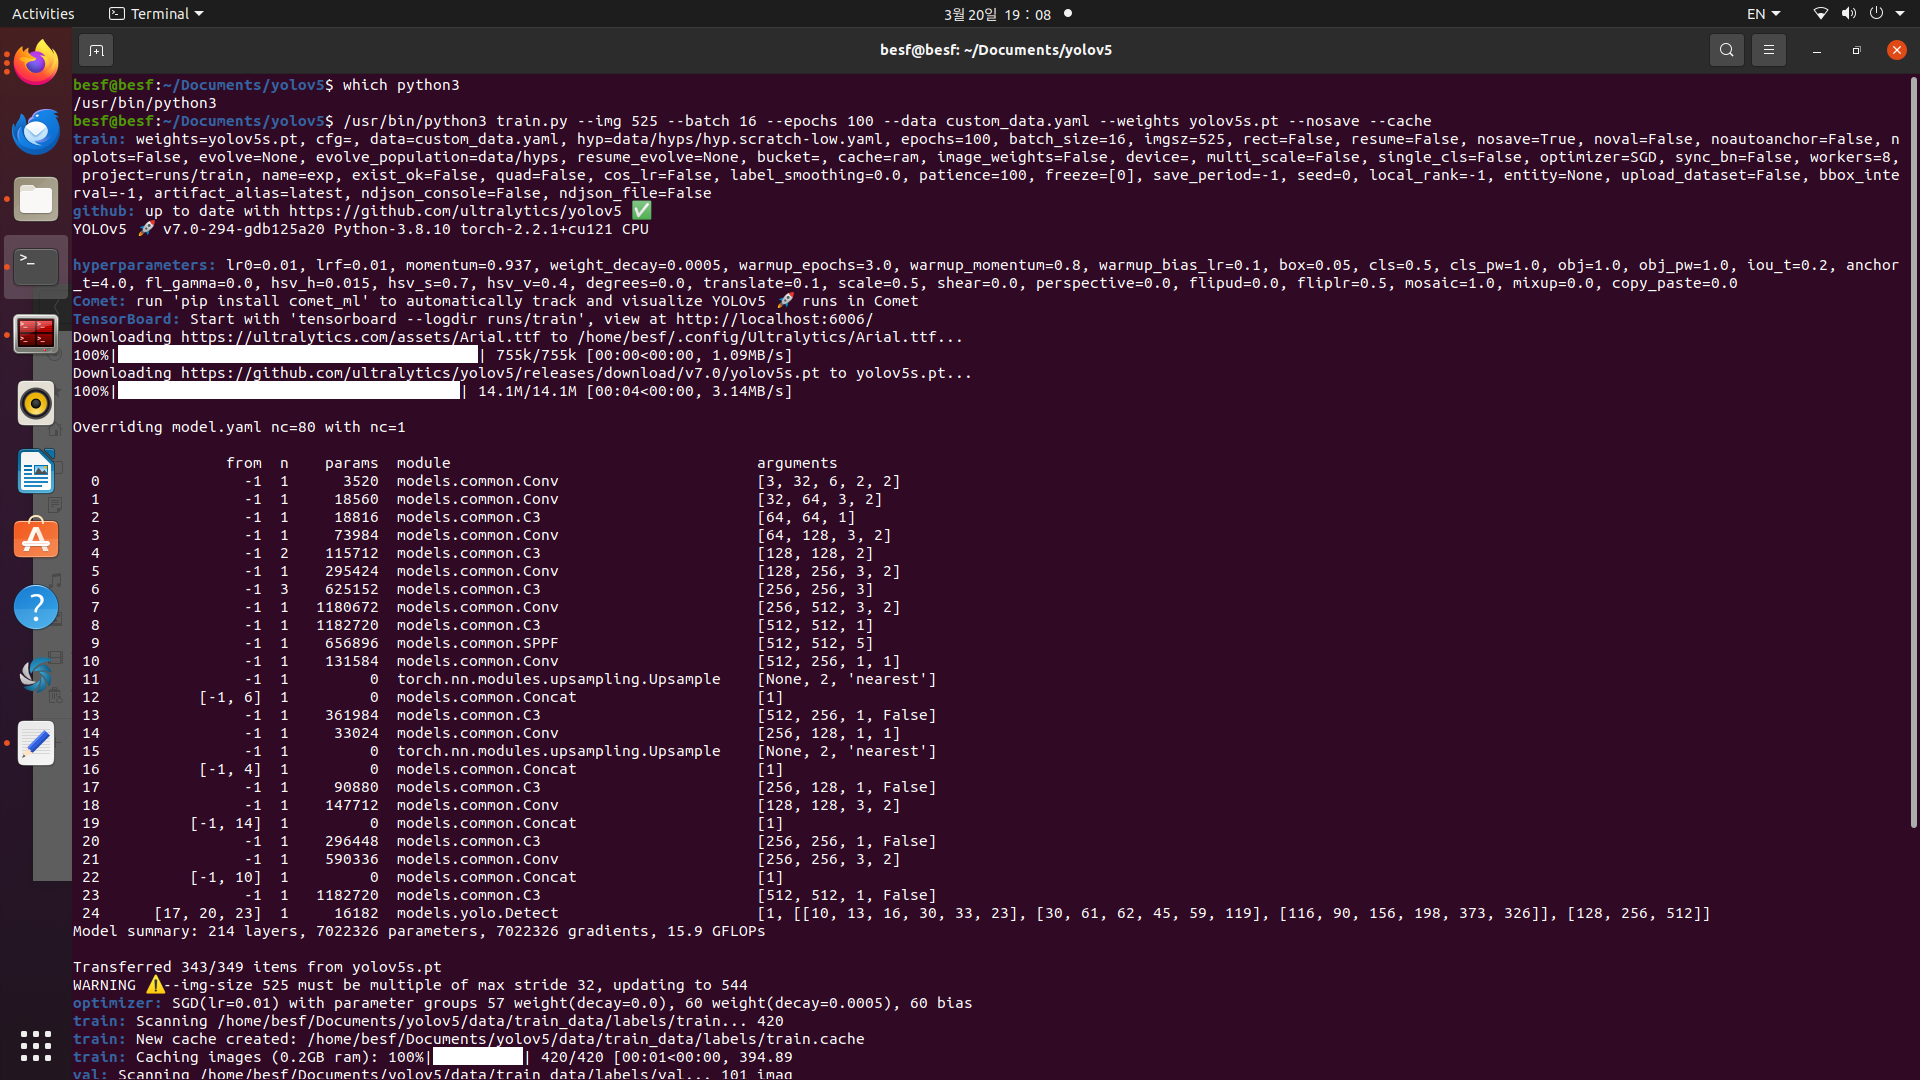
Task: Open the Files manager in the dock
Action: (x=36, y=200)
